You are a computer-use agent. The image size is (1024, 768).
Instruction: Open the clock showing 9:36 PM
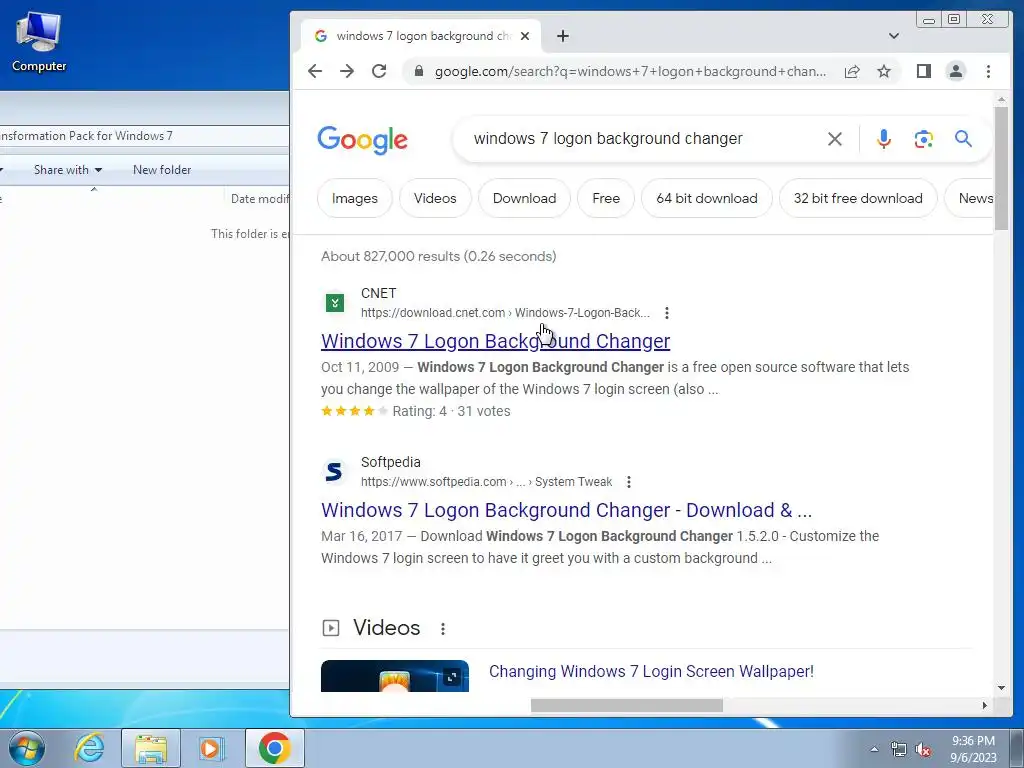pos(973,749)
